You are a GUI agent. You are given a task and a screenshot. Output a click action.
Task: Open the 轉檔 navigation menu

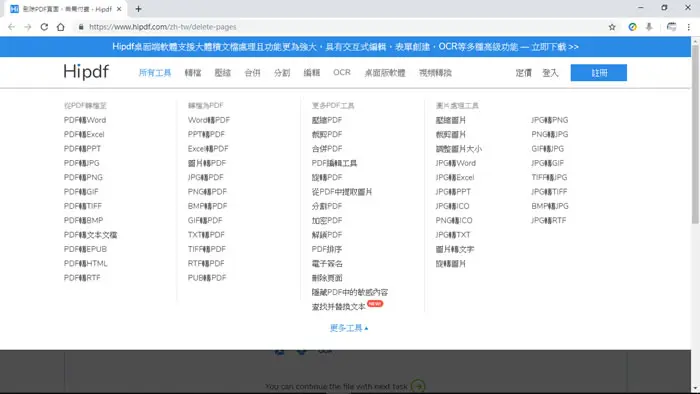coord(193,73)
